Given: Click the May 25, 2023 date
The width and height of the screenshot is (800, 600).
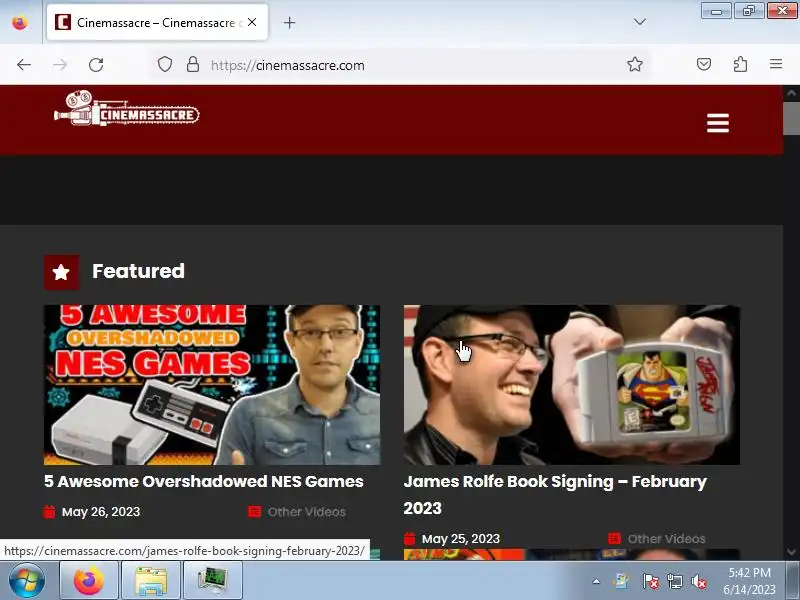Looking at the screenshot, I should click(461, 539).
